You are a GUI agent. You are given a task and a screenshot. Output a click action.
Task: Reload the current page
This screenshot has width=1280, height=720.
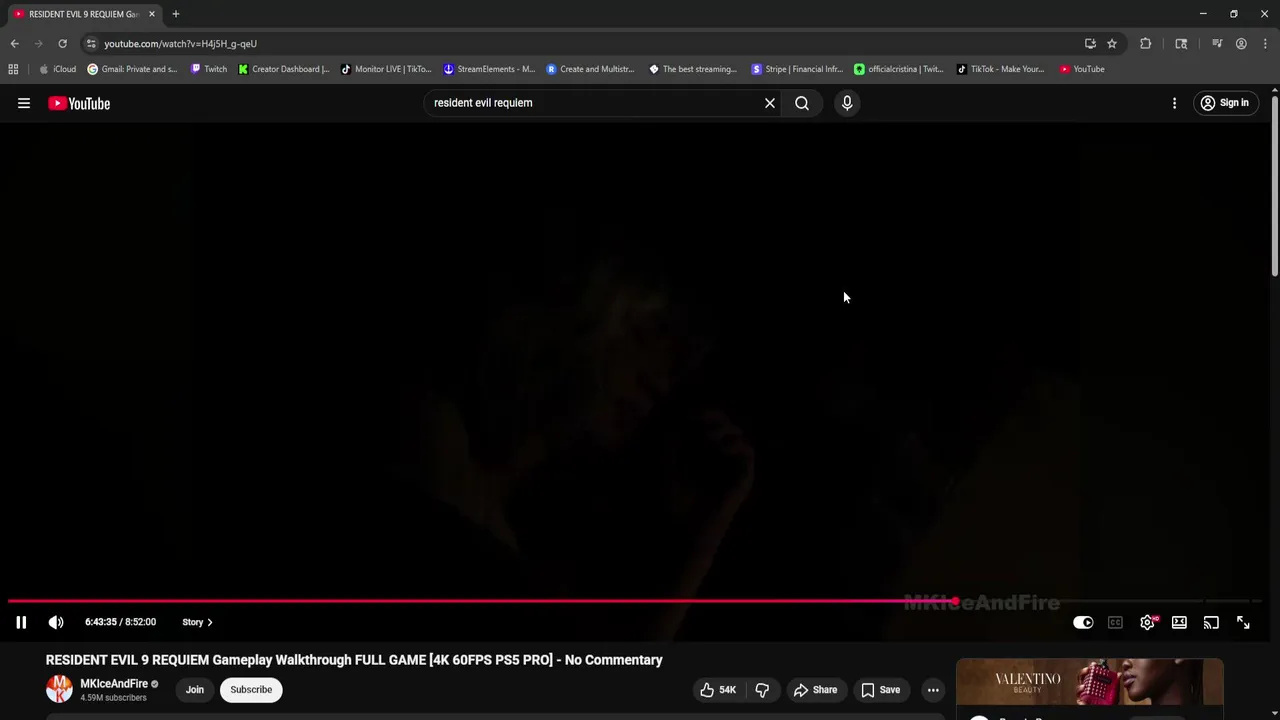(x=62, y=44)
